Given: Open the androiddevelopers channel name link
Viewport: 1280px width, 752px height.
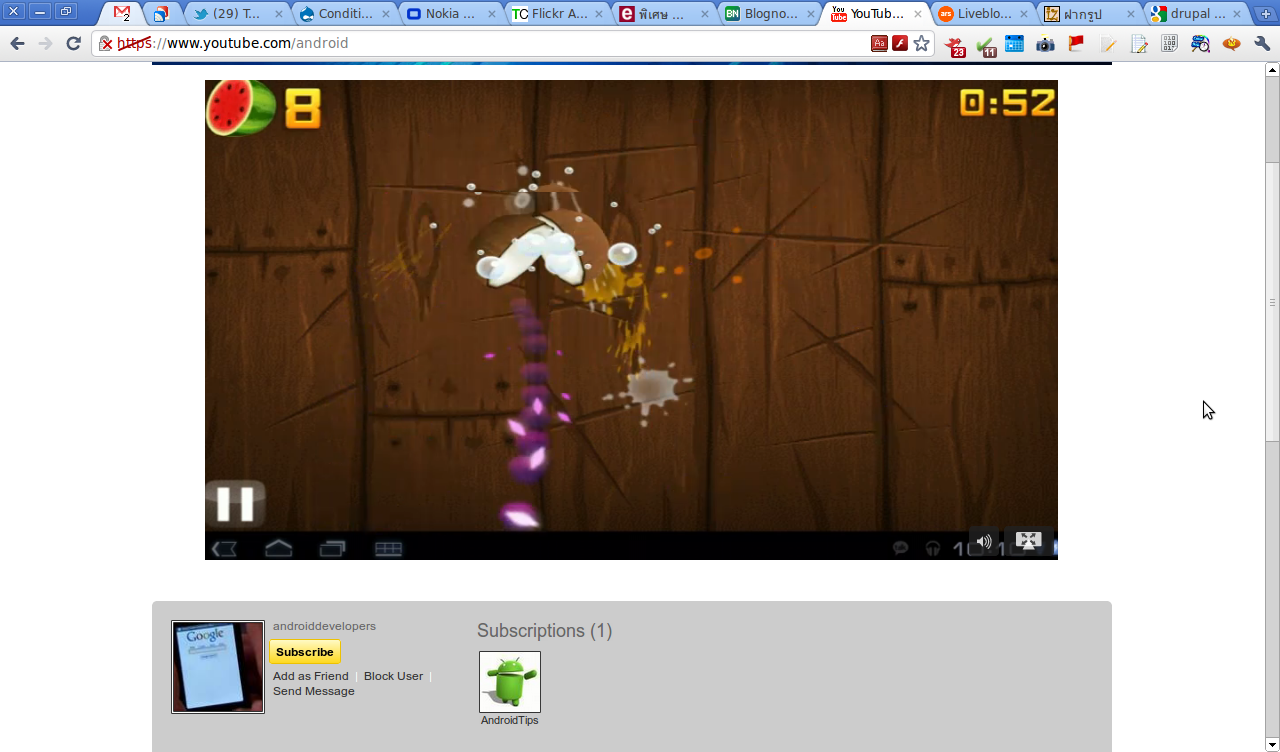Looking at the screenshot, I should pyautogui.click(x=324, y=626).
